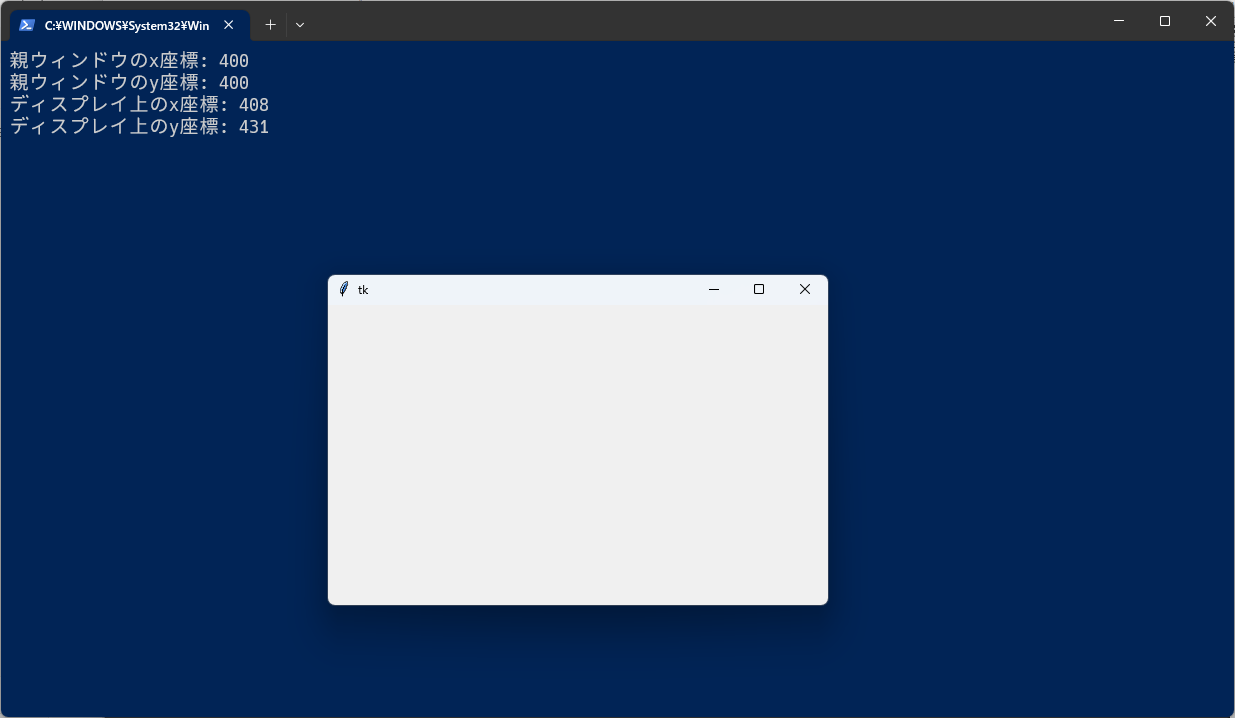The image size is (1235, 718).
Task: Click the tk title bar label
Action: (364, 289)
